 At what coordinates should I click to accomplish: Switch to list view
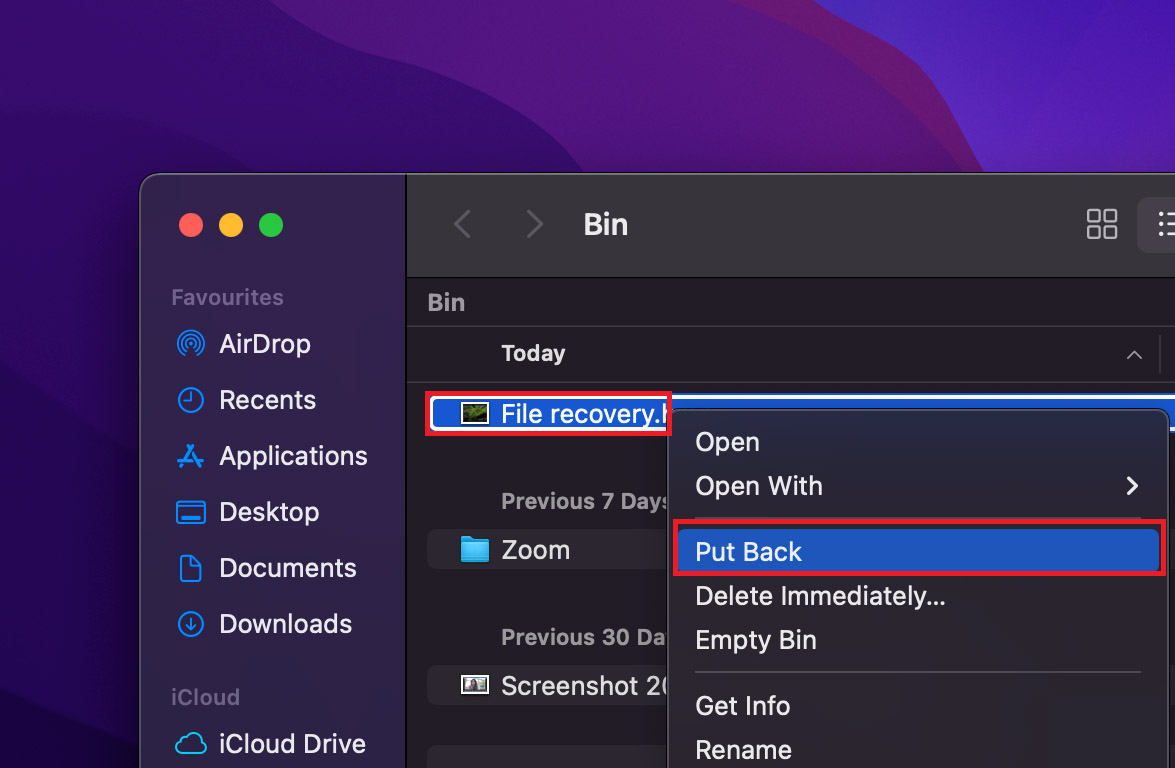[1163, 224]
